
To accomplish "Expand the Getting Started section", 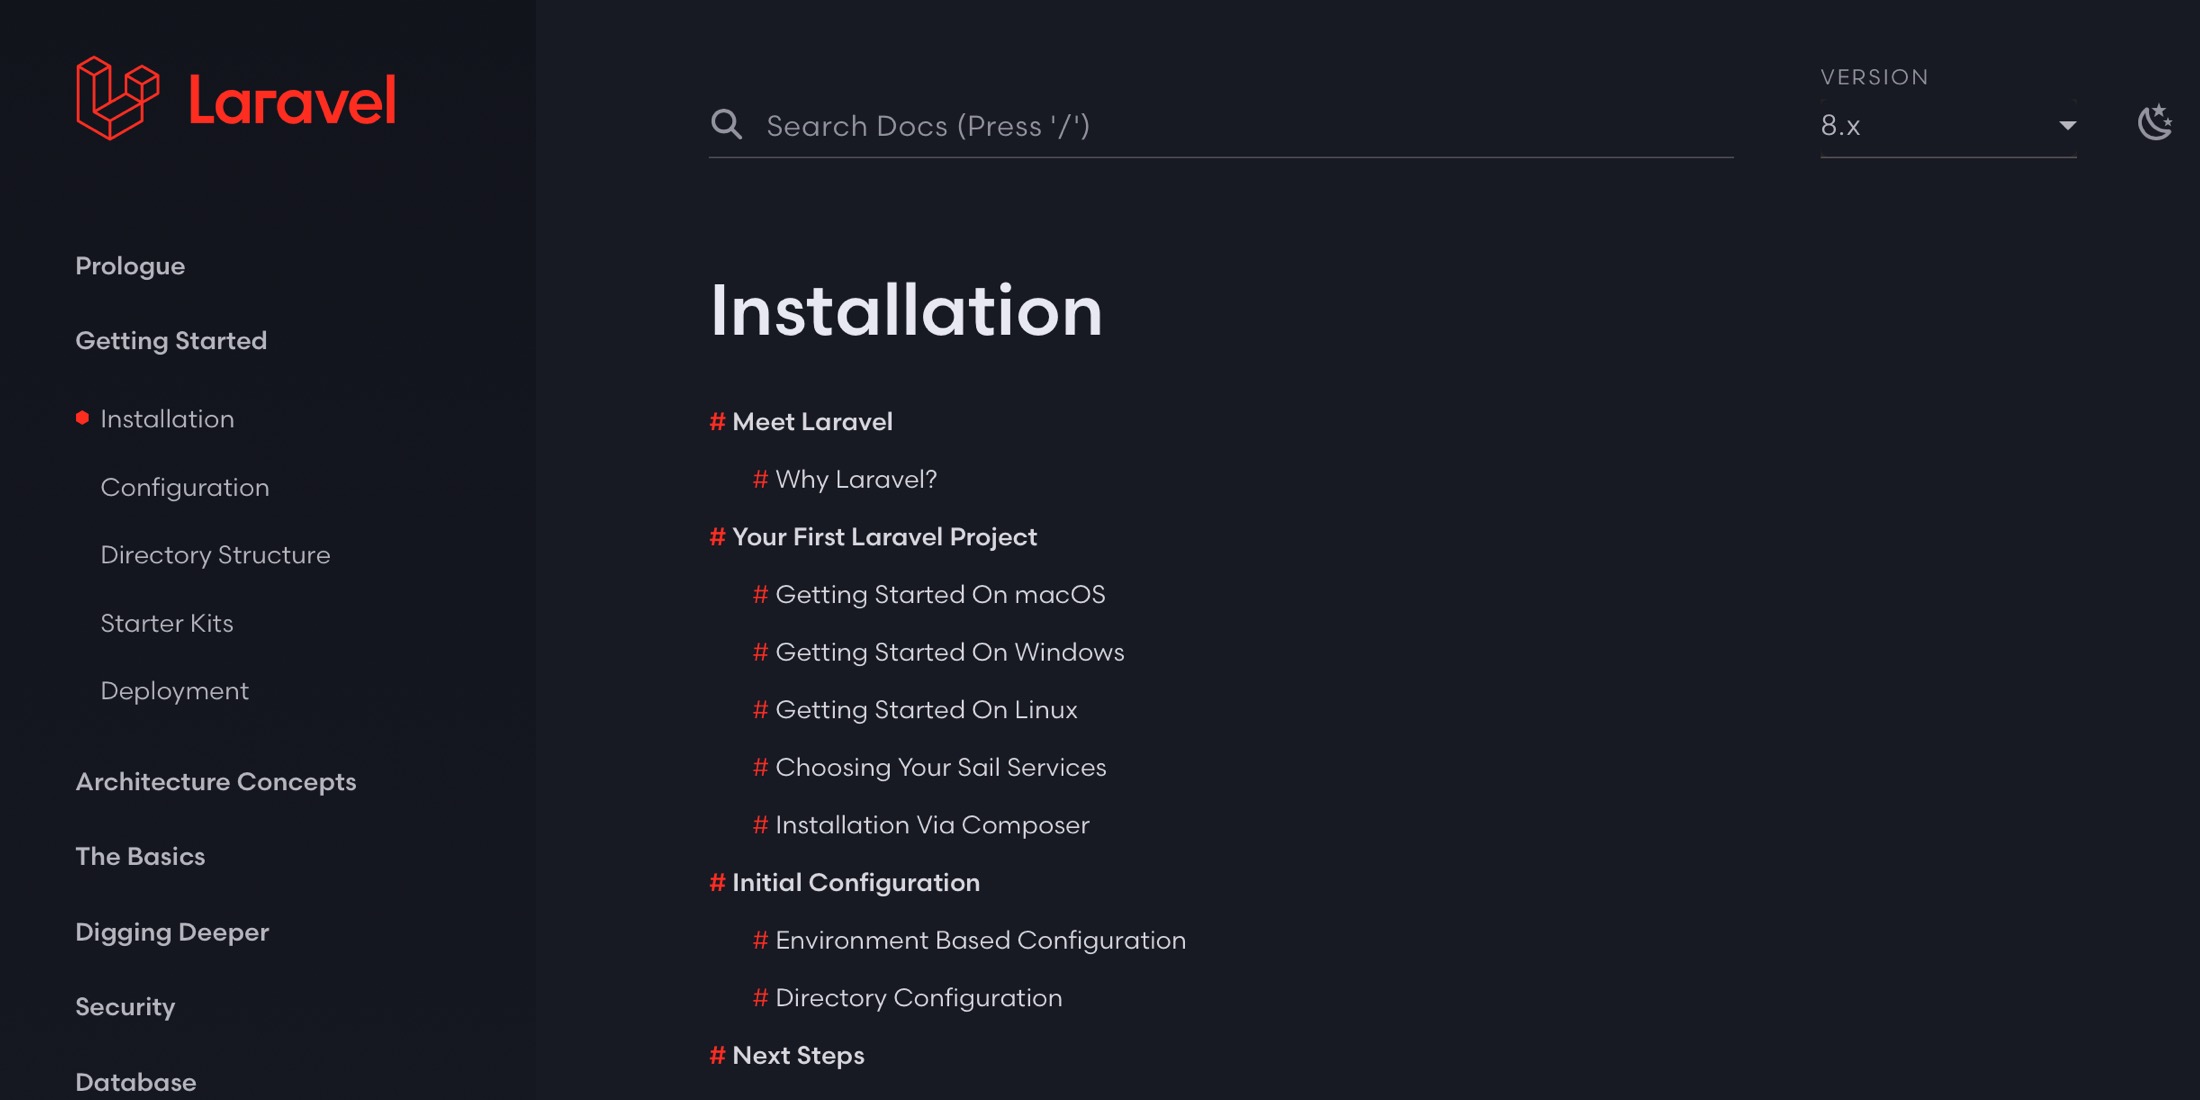I will 171,341.
